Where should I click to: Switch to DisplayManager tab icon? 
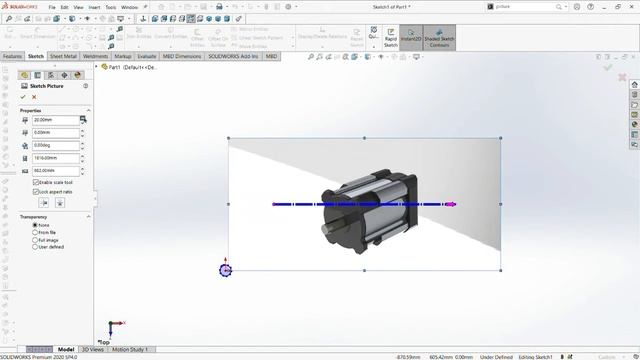tap(78, 75)
